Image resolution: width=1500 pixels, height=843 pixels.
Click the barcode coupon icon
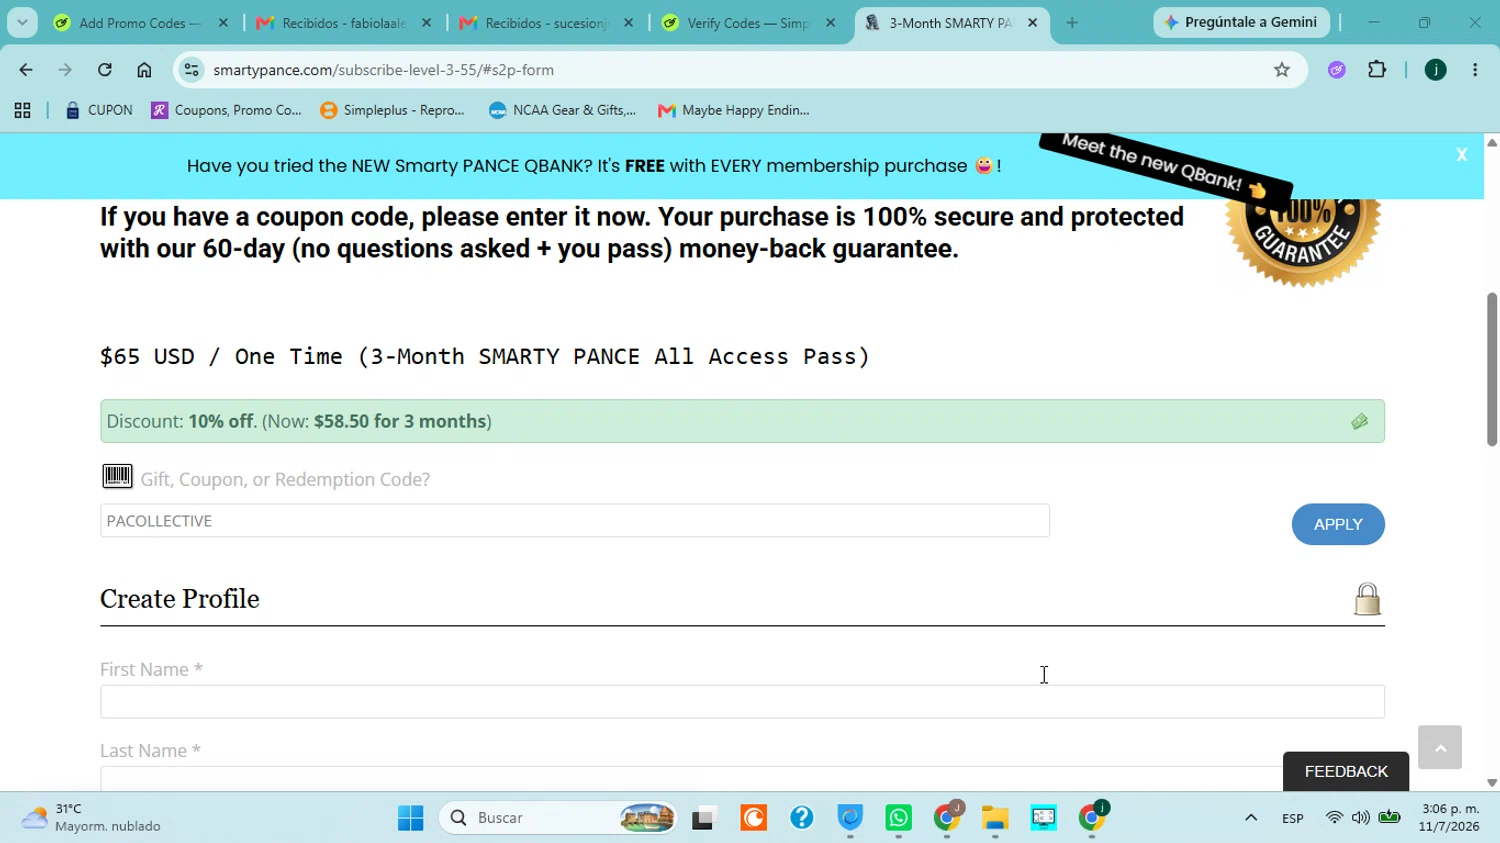[117, 476]
